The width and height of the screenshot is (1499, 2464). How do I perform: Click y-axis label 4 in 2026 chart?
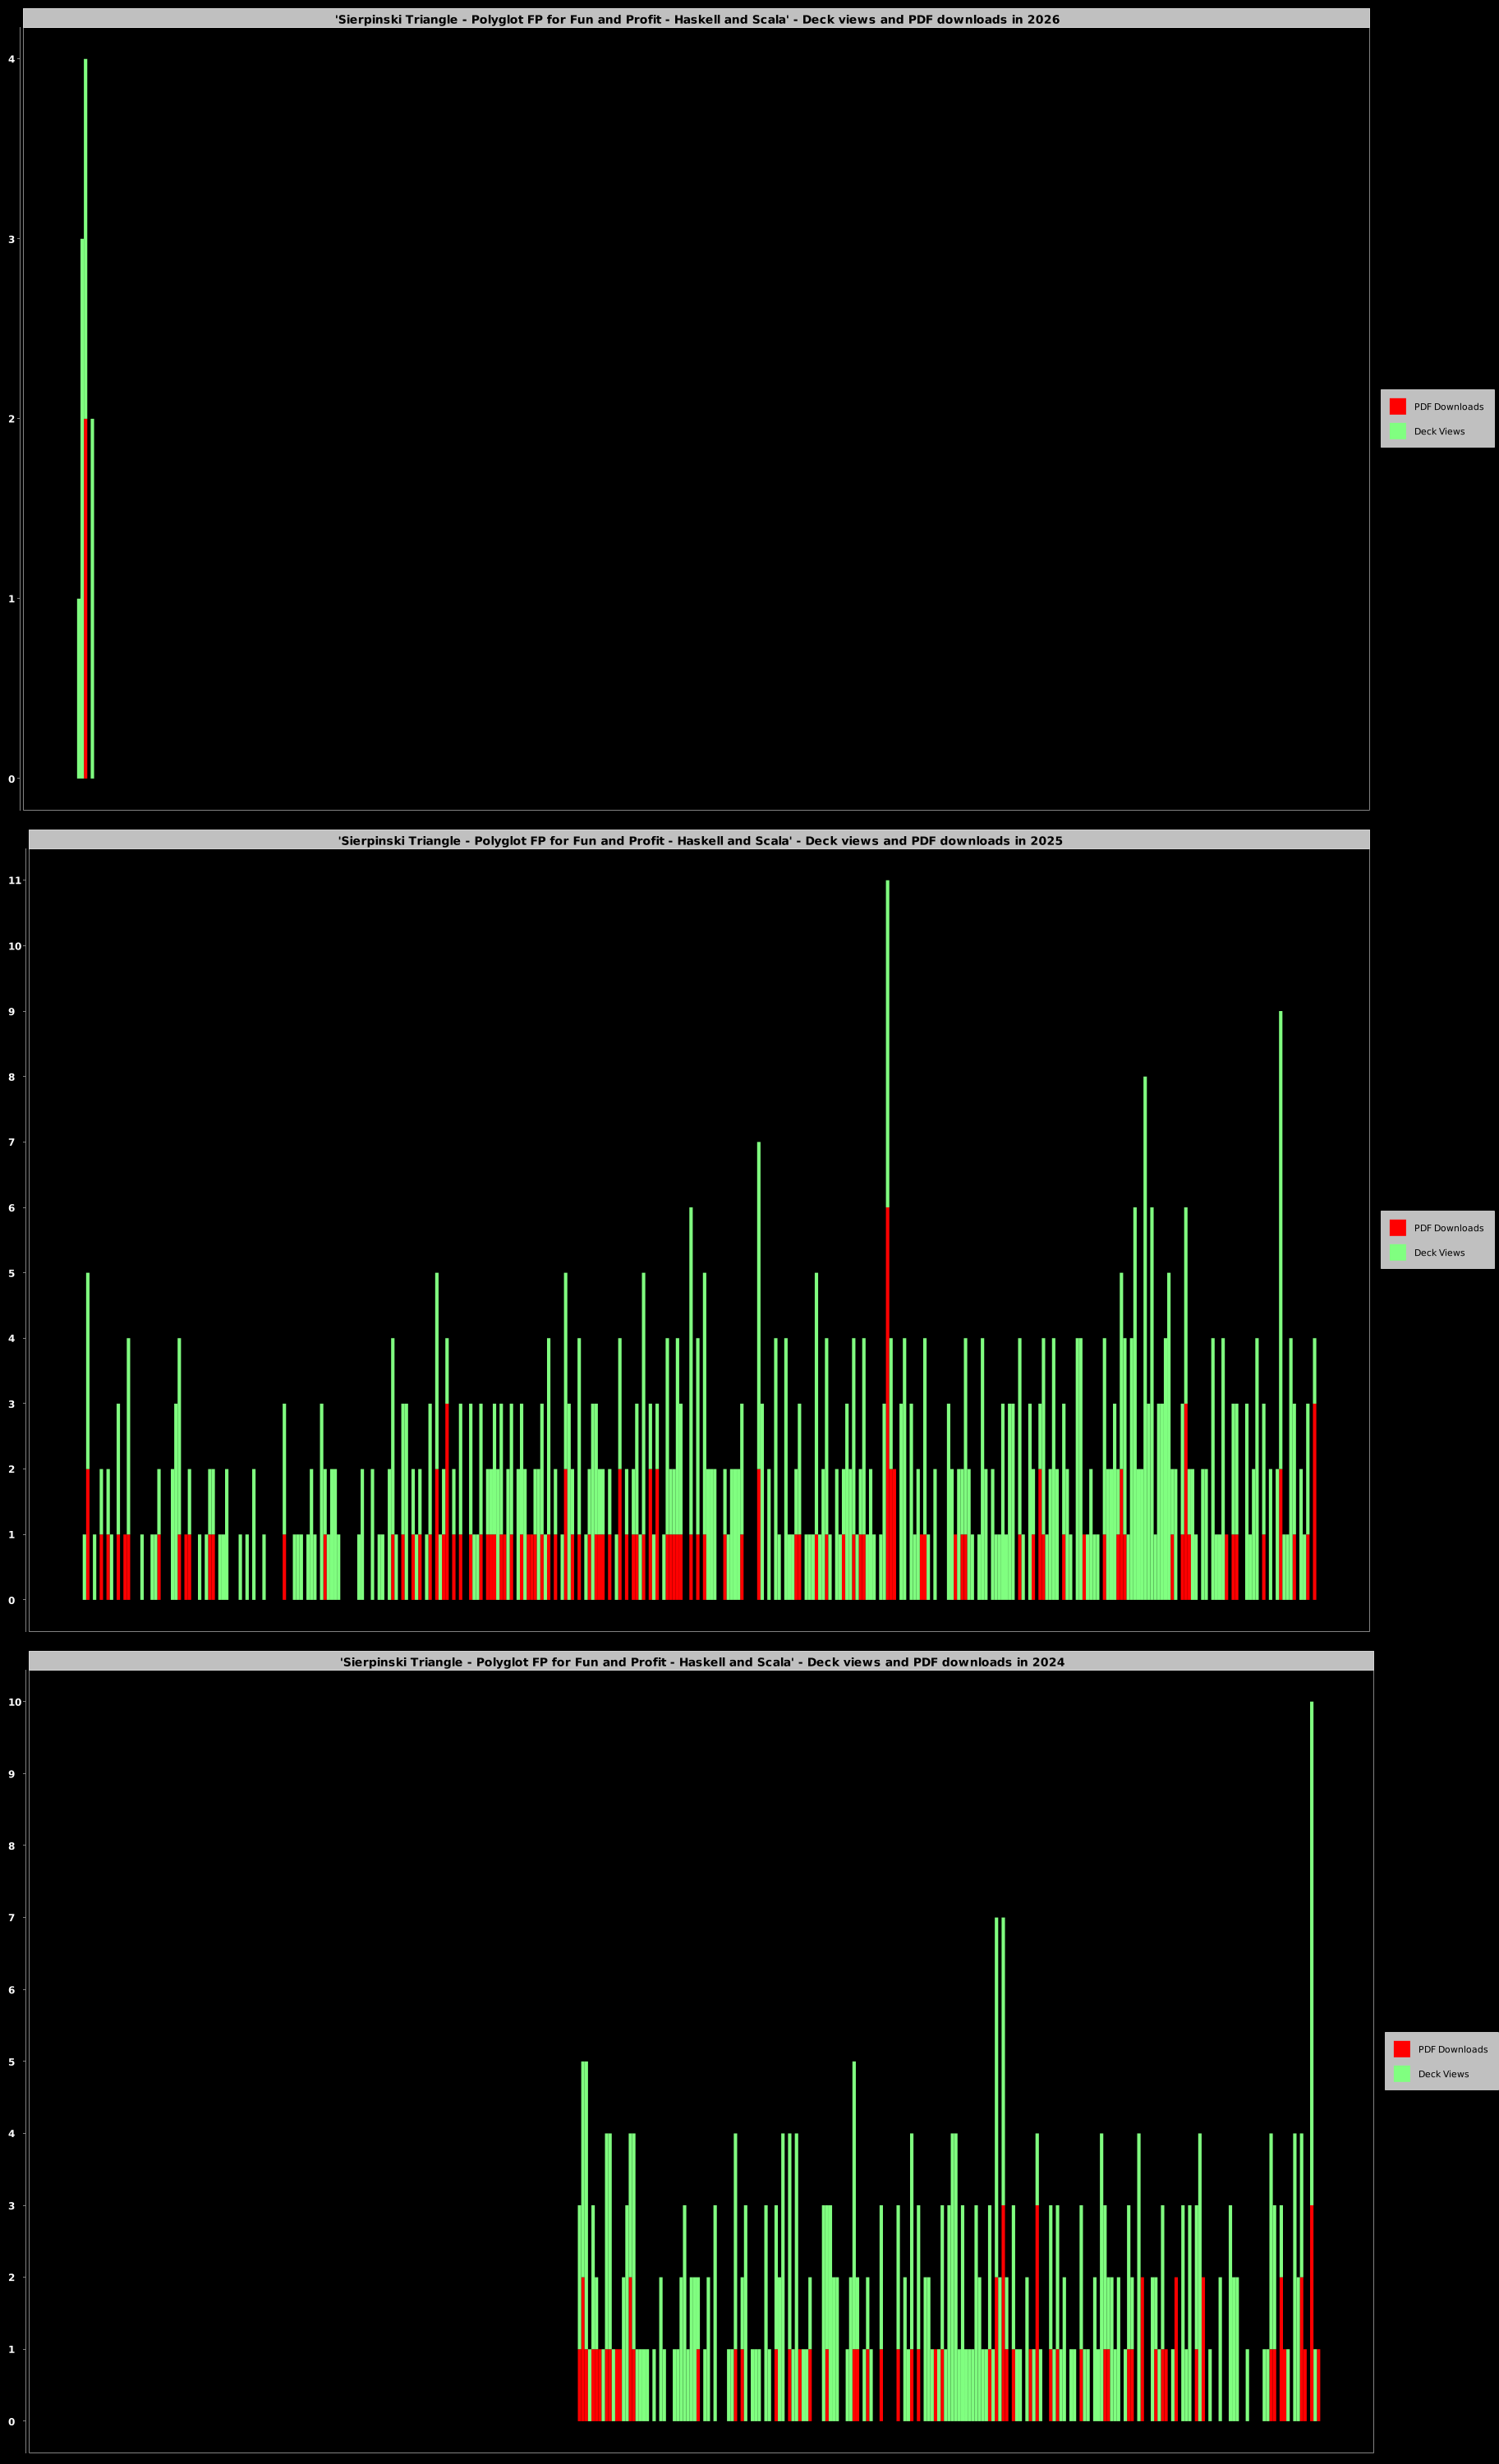coord(12,59)
